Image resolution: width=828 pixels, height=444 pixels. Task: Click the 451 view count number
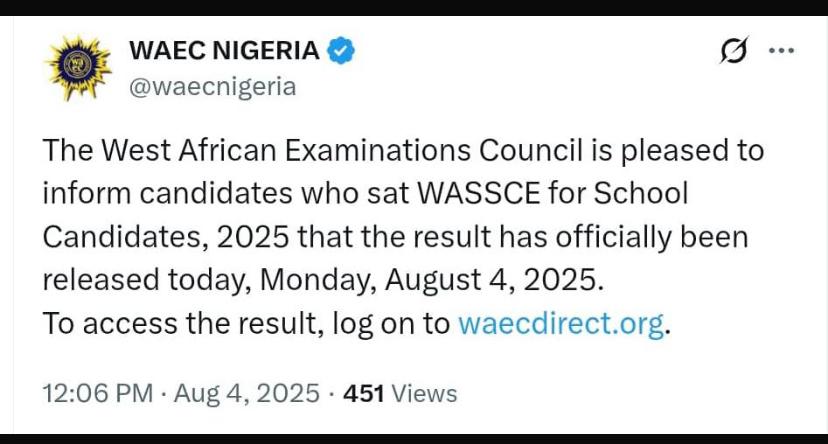tap(364, 393)
